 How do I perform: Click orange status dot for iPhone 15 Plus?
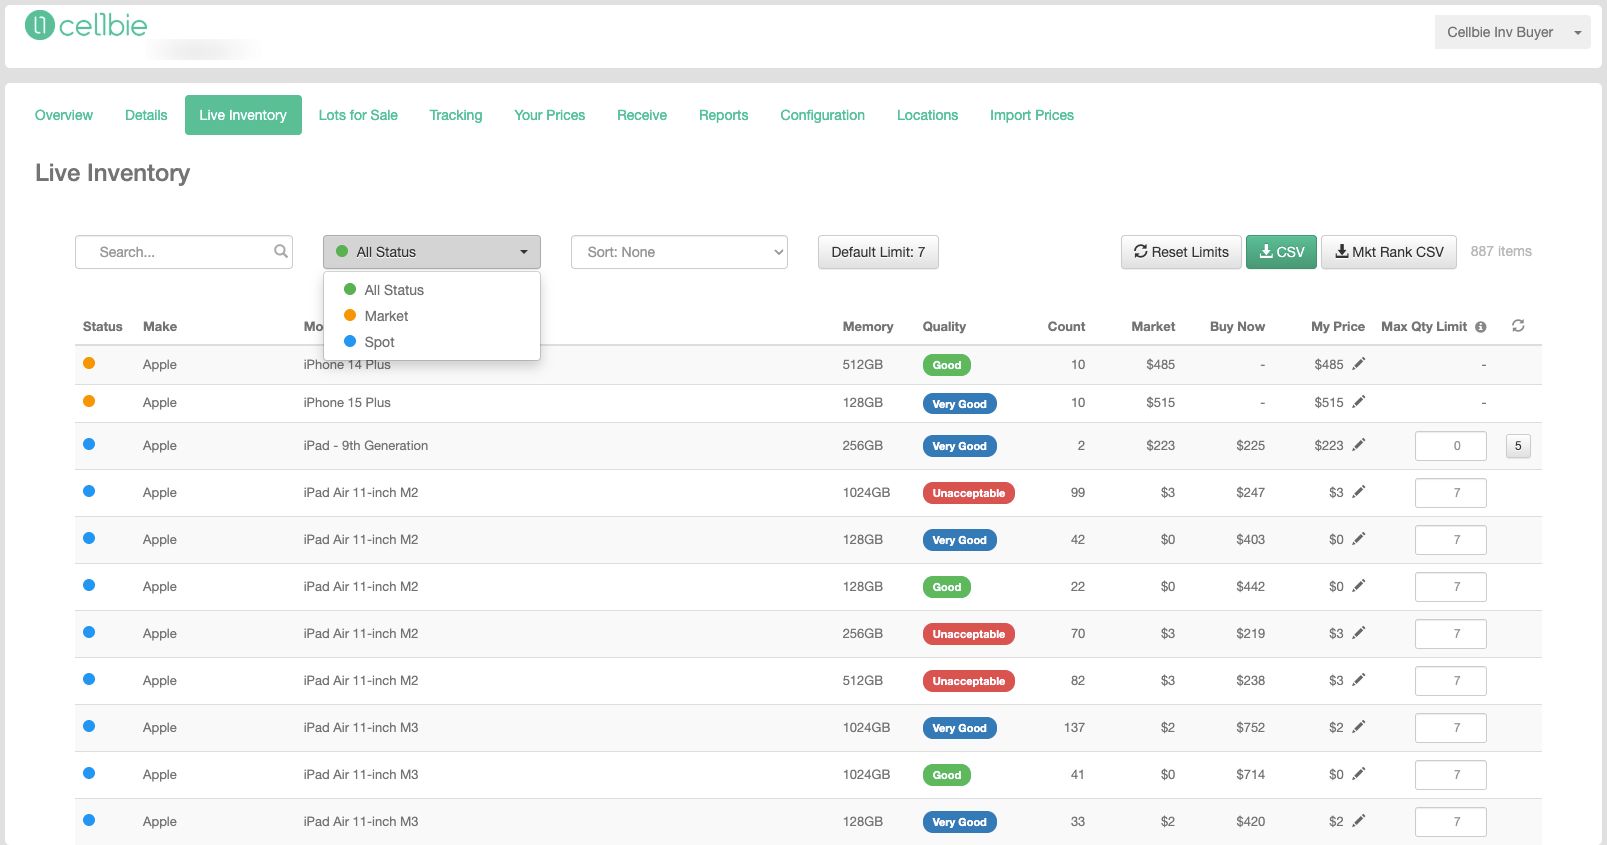89,401
